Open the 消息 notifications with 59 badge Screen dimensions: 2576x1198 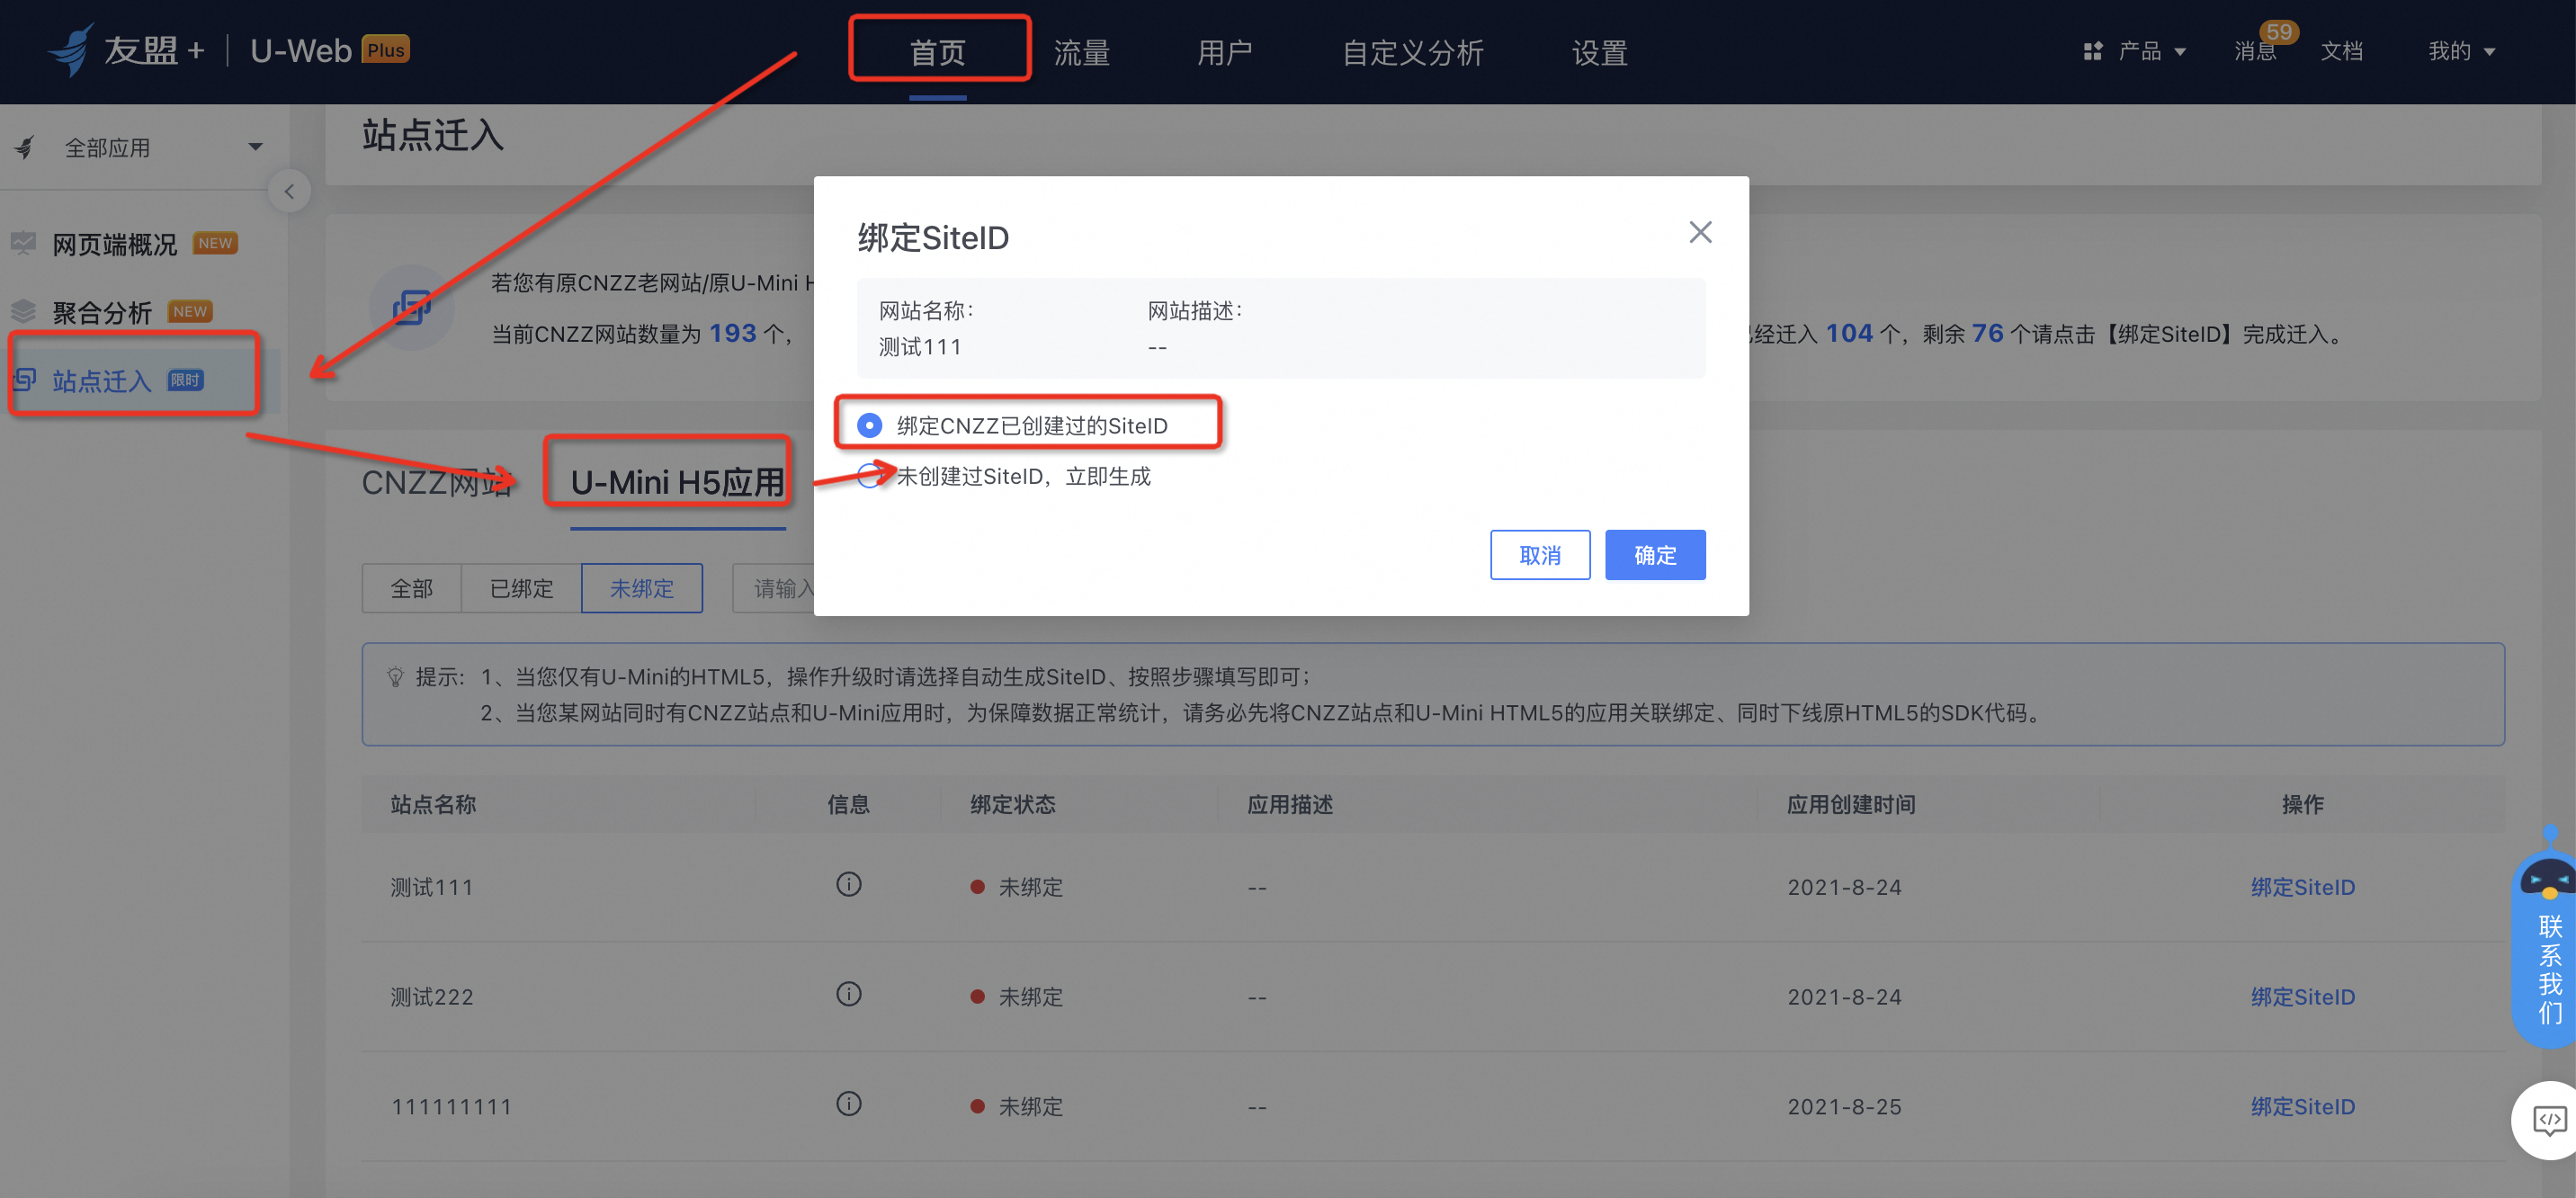pyautogui.click(x=2255, y=51)
